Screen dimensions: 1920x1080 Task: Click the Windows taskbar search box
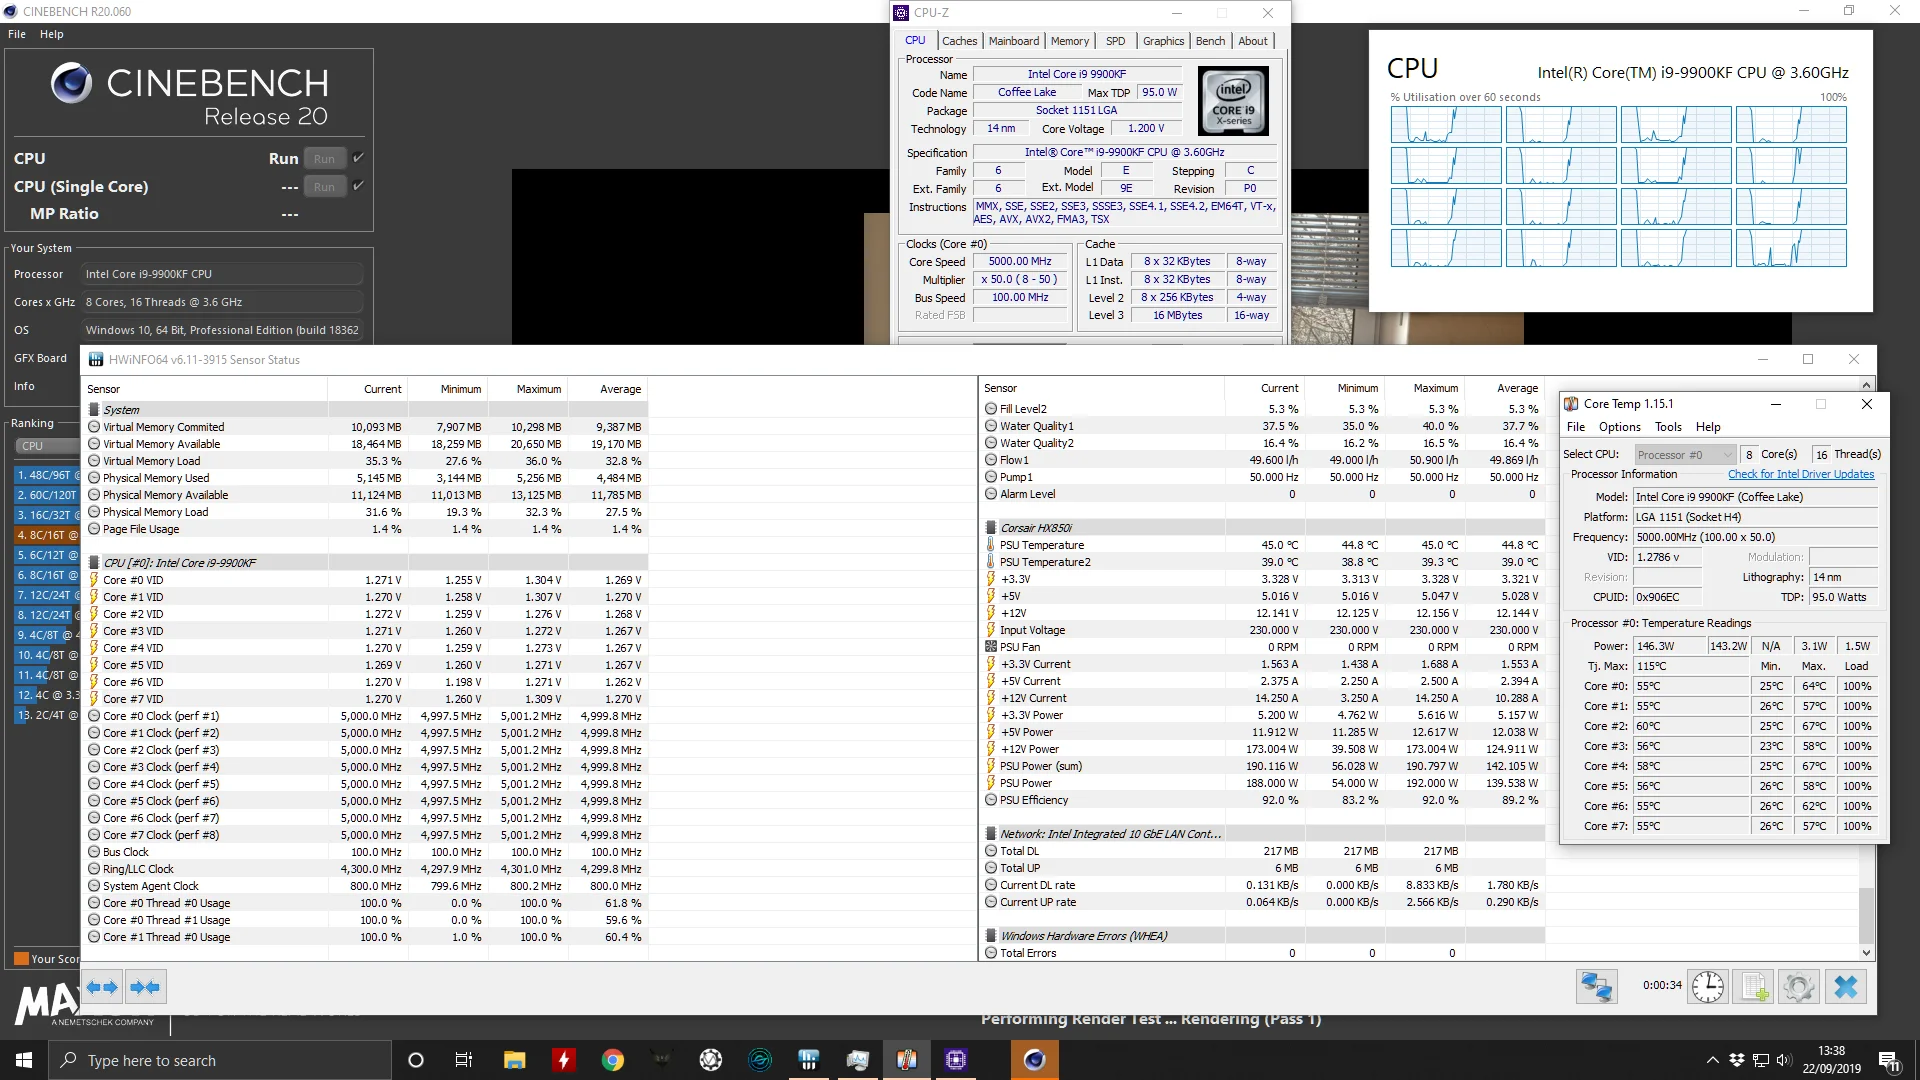pos(220,1060)
